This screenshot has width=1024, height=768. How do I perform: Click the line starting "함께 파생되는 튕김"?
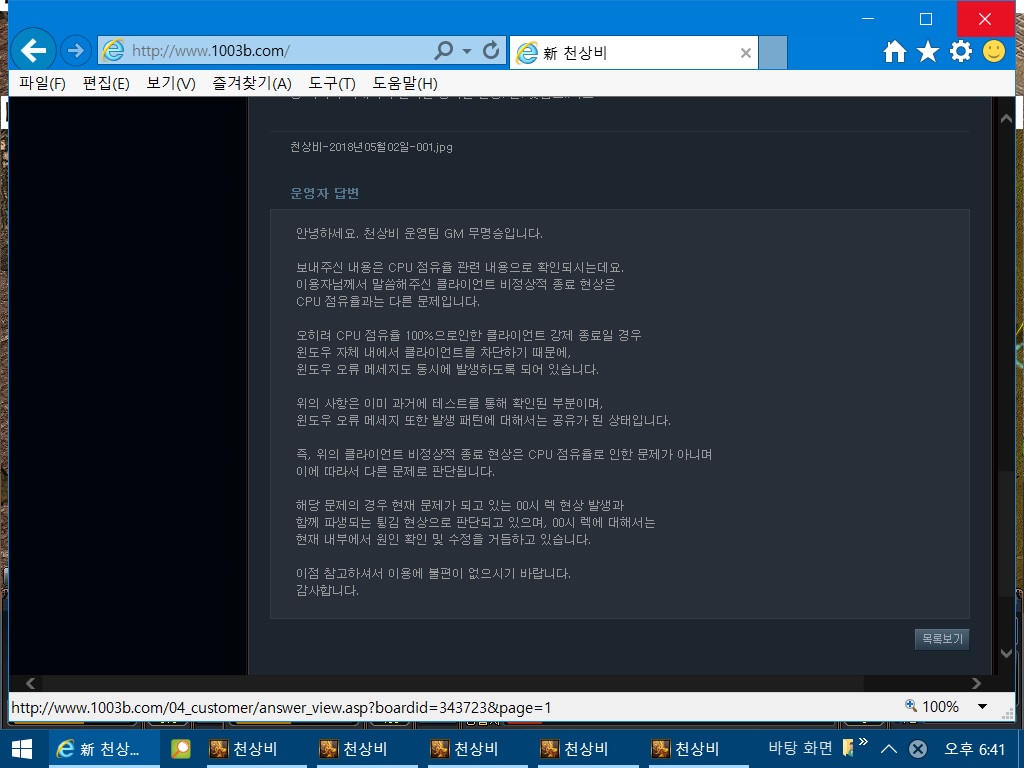click(475, 522)
